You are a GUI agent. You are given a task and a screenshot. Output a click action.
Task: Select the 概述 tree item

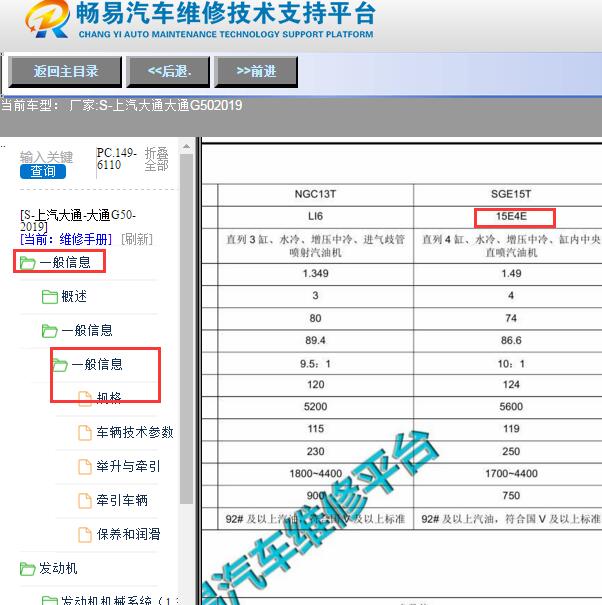(x=74, y=296)
